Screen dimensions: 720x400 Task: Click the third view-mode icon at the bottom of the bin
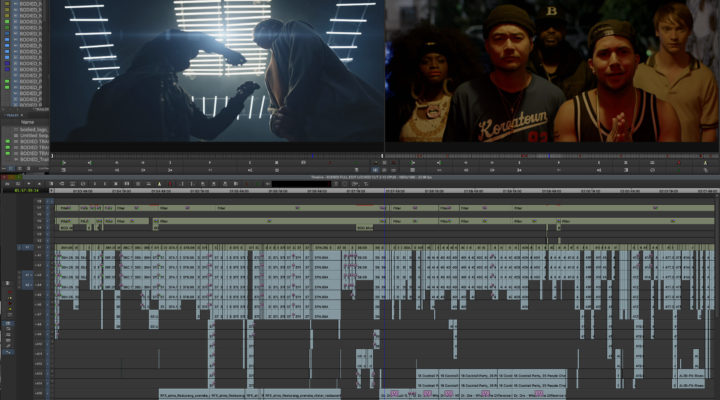[x=28, y=169]
